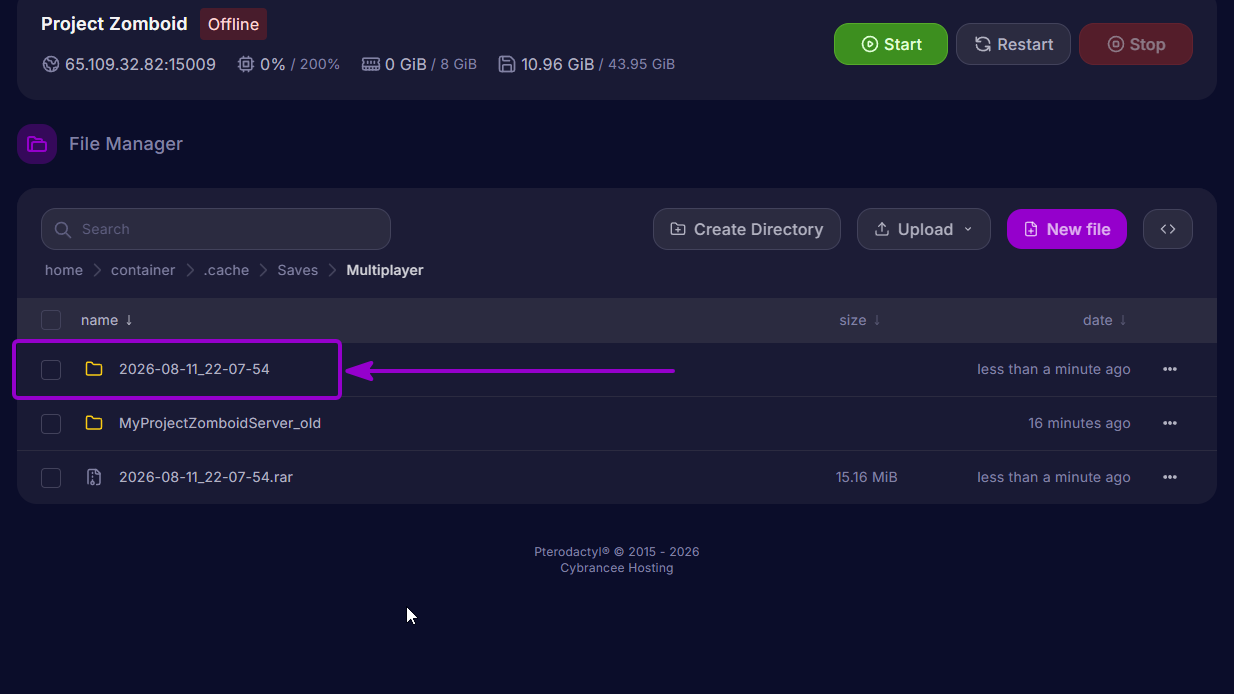Open options menu for MyProjectZomboidServer_old
This screenshot has width=1234, height=694.
click(1170, 423)
